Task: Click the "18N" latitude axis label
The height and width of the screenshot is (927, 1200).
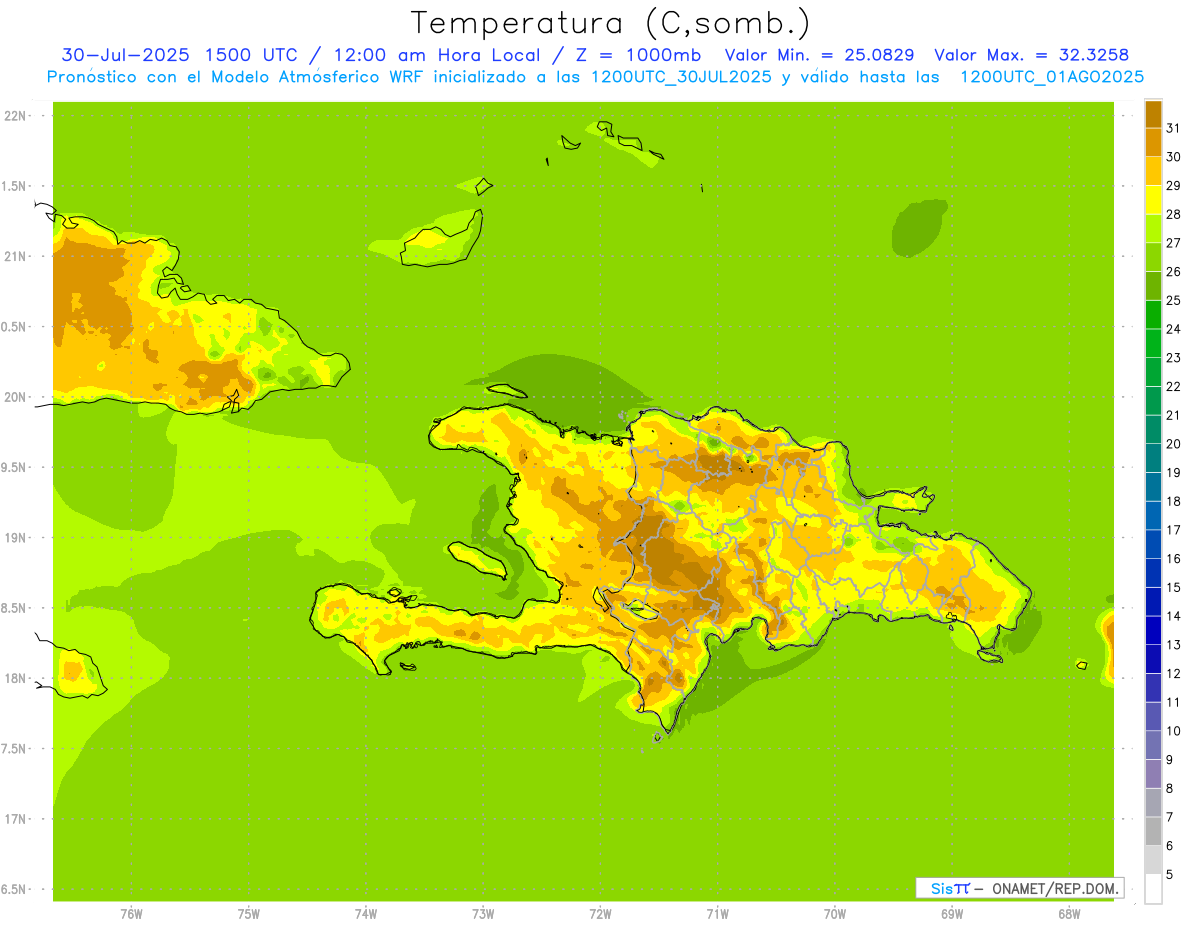Action: 15,678
